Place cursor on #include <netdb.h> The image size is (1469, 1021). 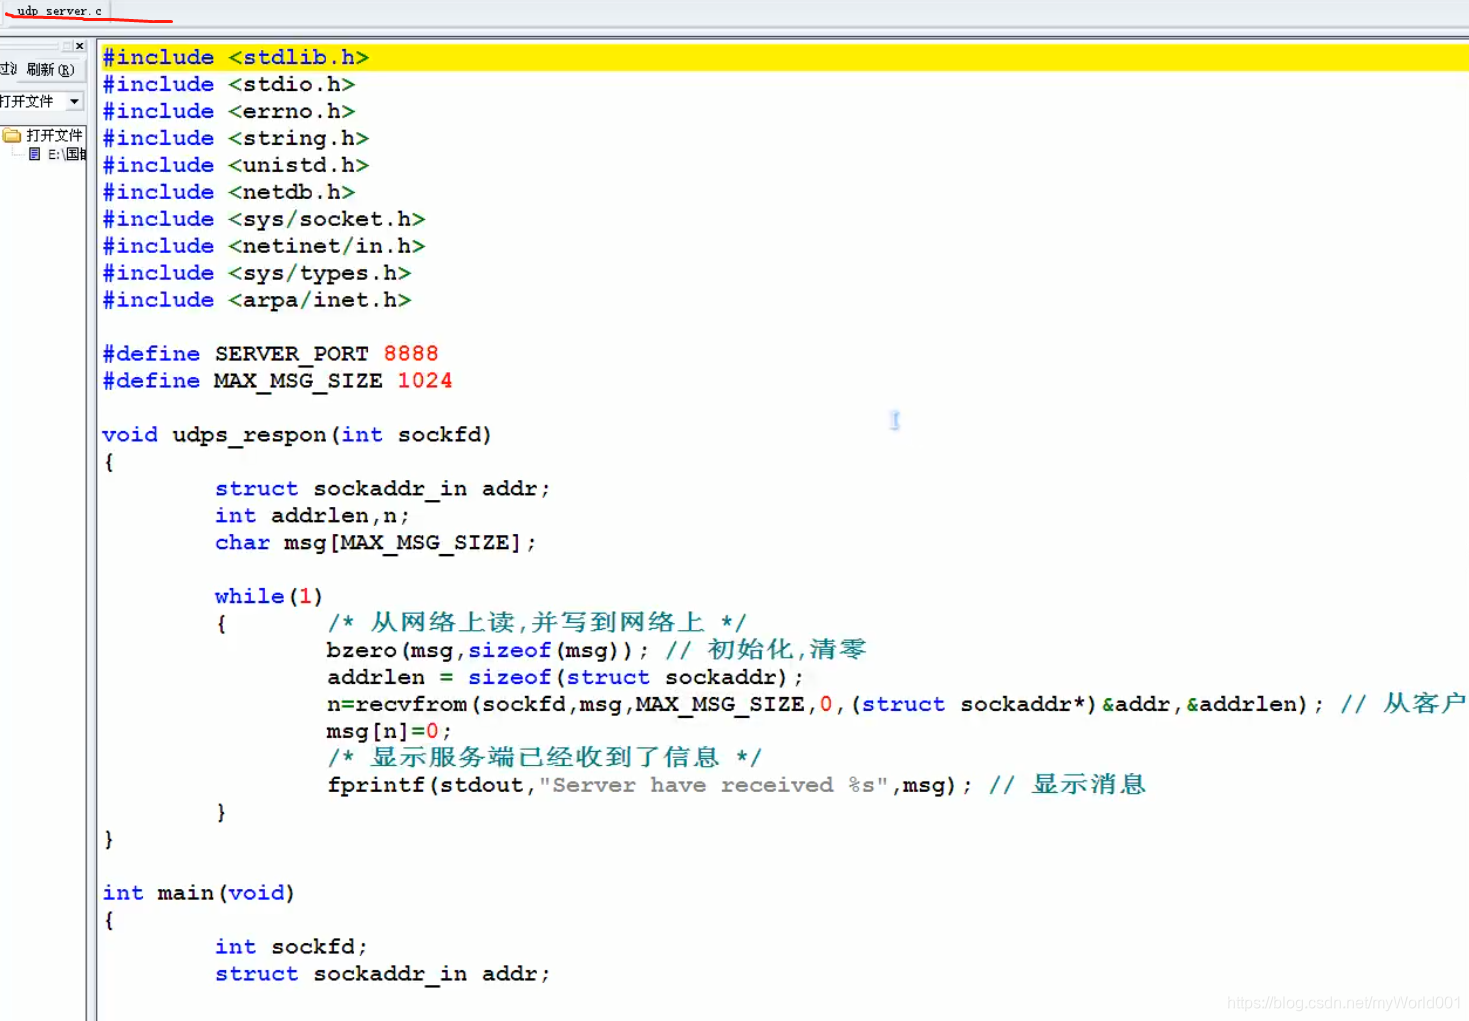coord(228,192)
